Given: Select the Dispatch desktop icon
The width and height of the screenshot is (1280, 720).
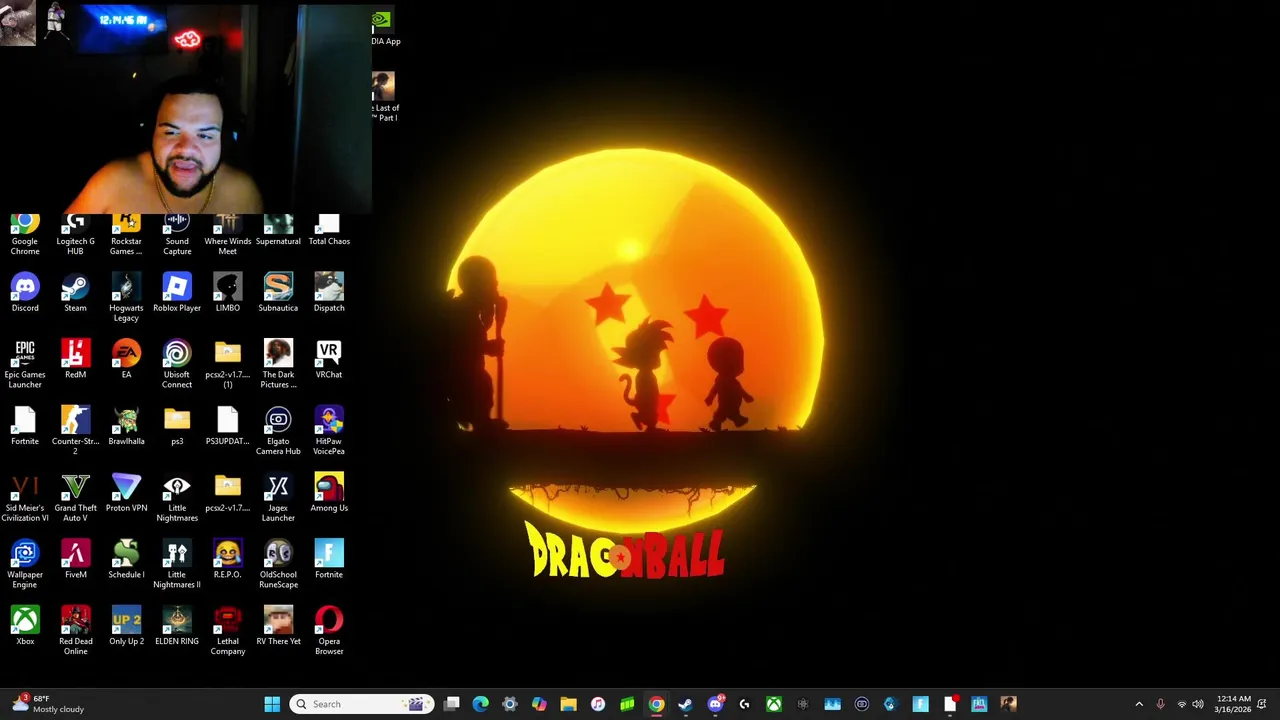Looking at the screenshot, I should tap(329, 293).
